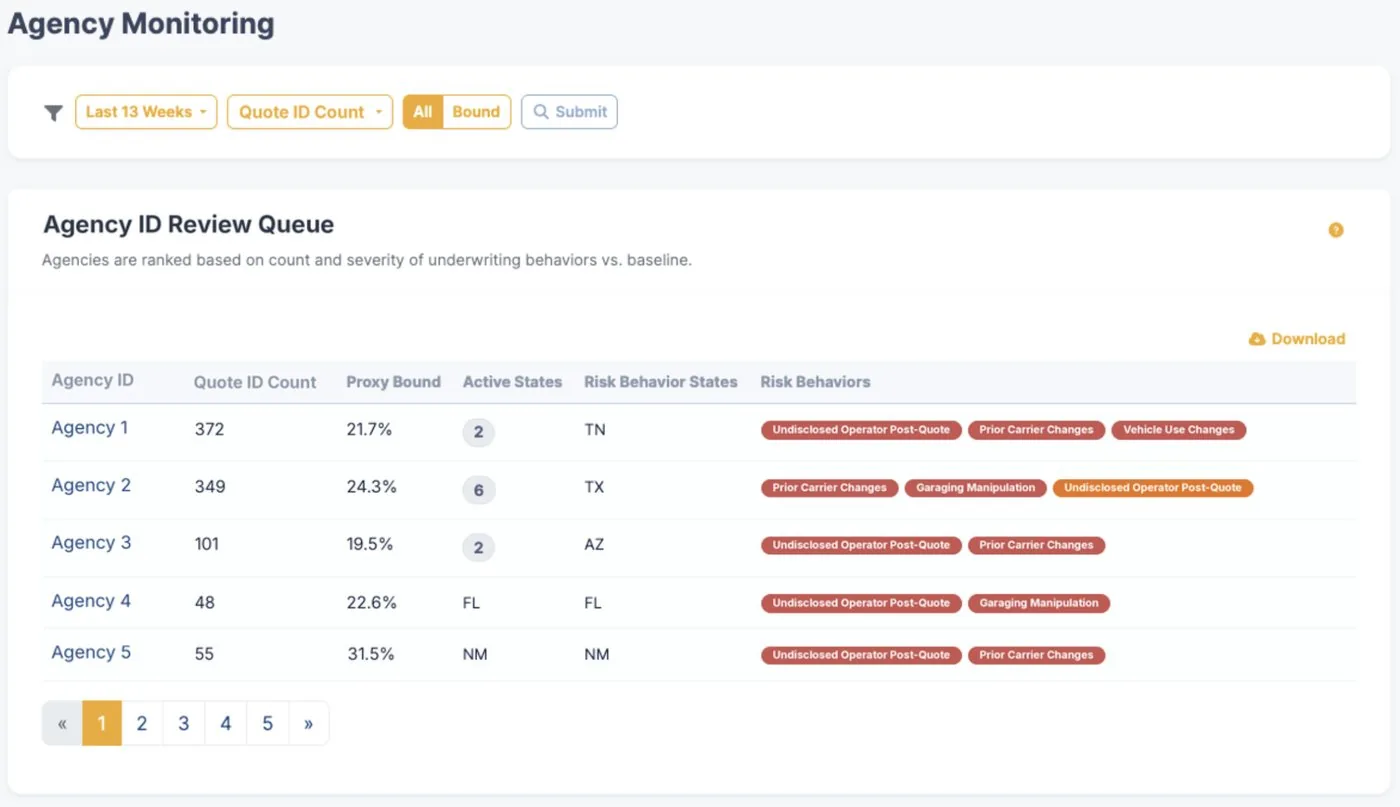This screenshot has width=1400, height=807.
Task: Click the Submit search button
Action: pos(570,112)
